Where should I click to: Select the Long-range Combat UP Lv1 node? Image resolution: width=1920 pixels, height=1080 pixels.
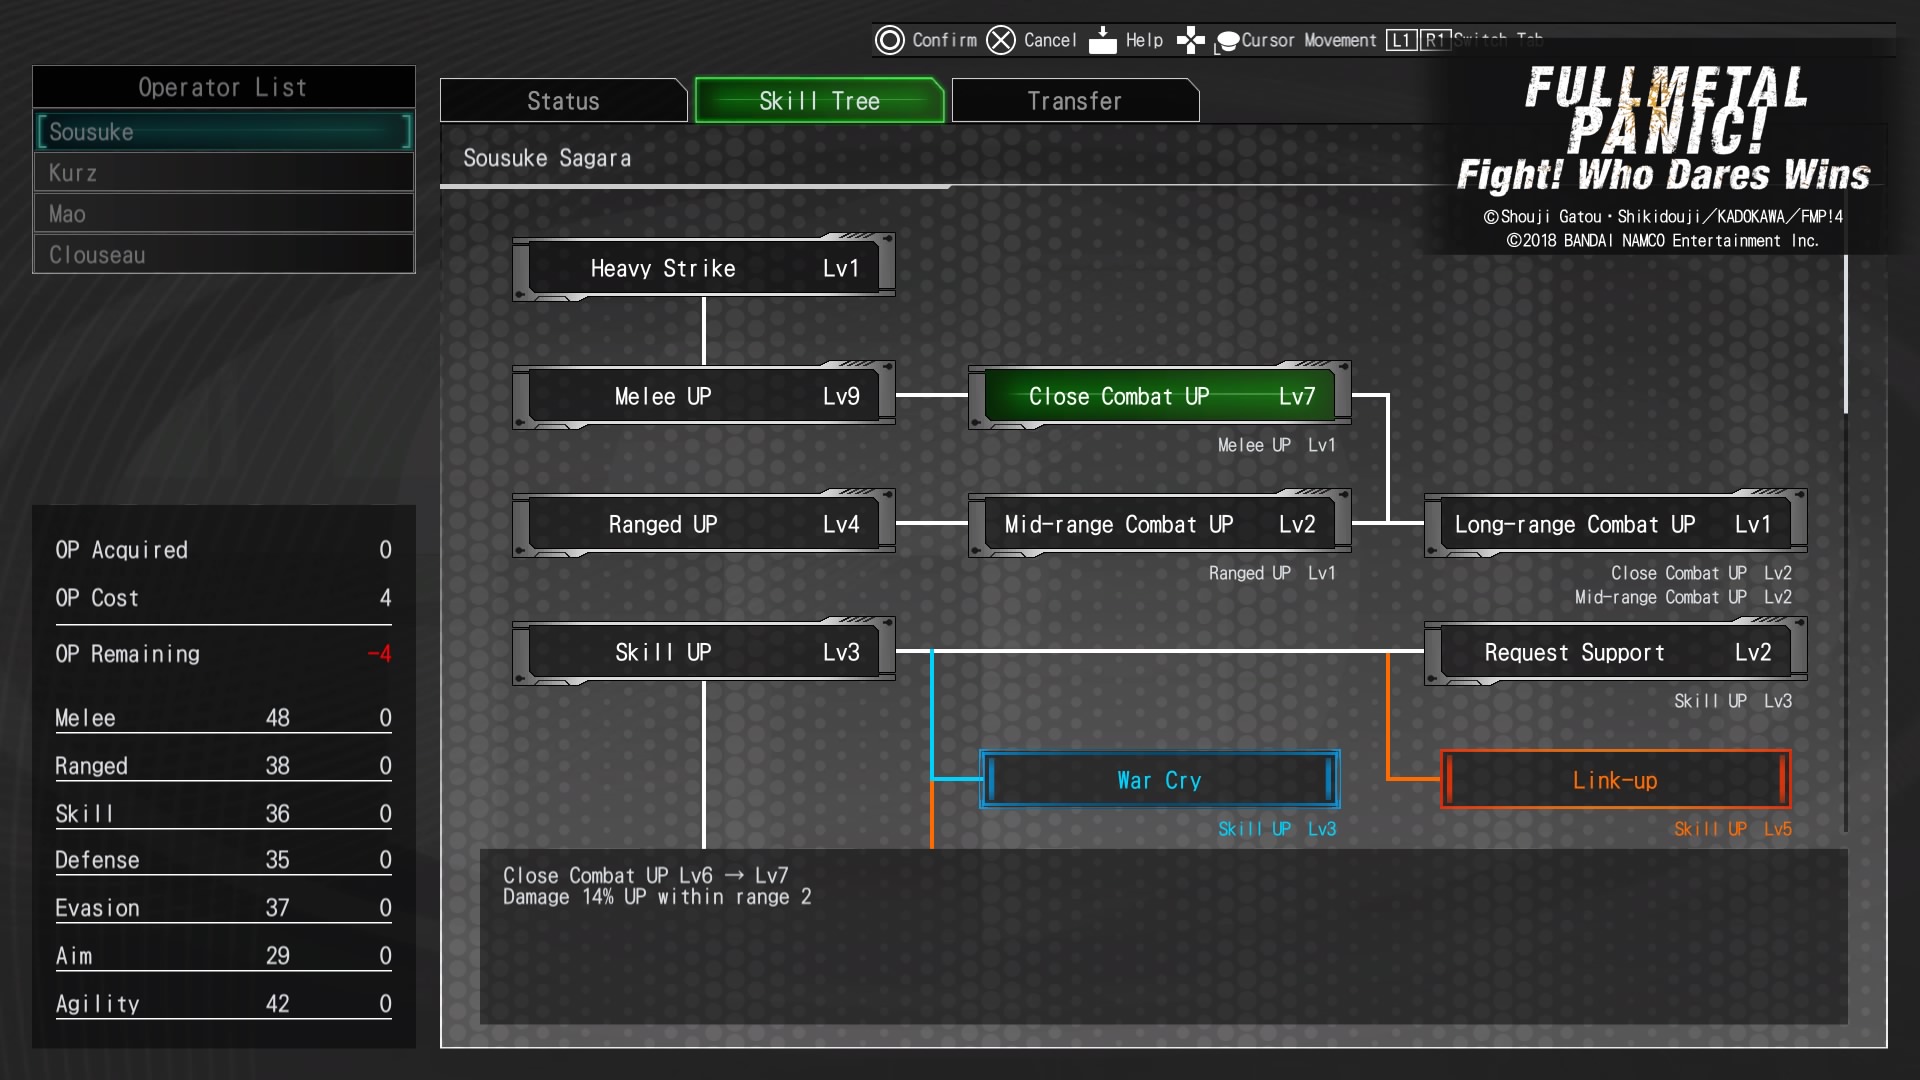tap(1616, 524)
